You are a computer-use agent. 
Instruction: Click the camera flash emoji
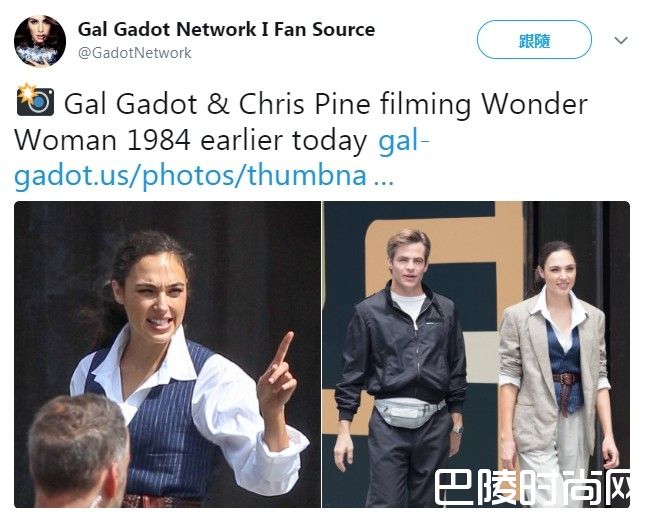[35, 100]
